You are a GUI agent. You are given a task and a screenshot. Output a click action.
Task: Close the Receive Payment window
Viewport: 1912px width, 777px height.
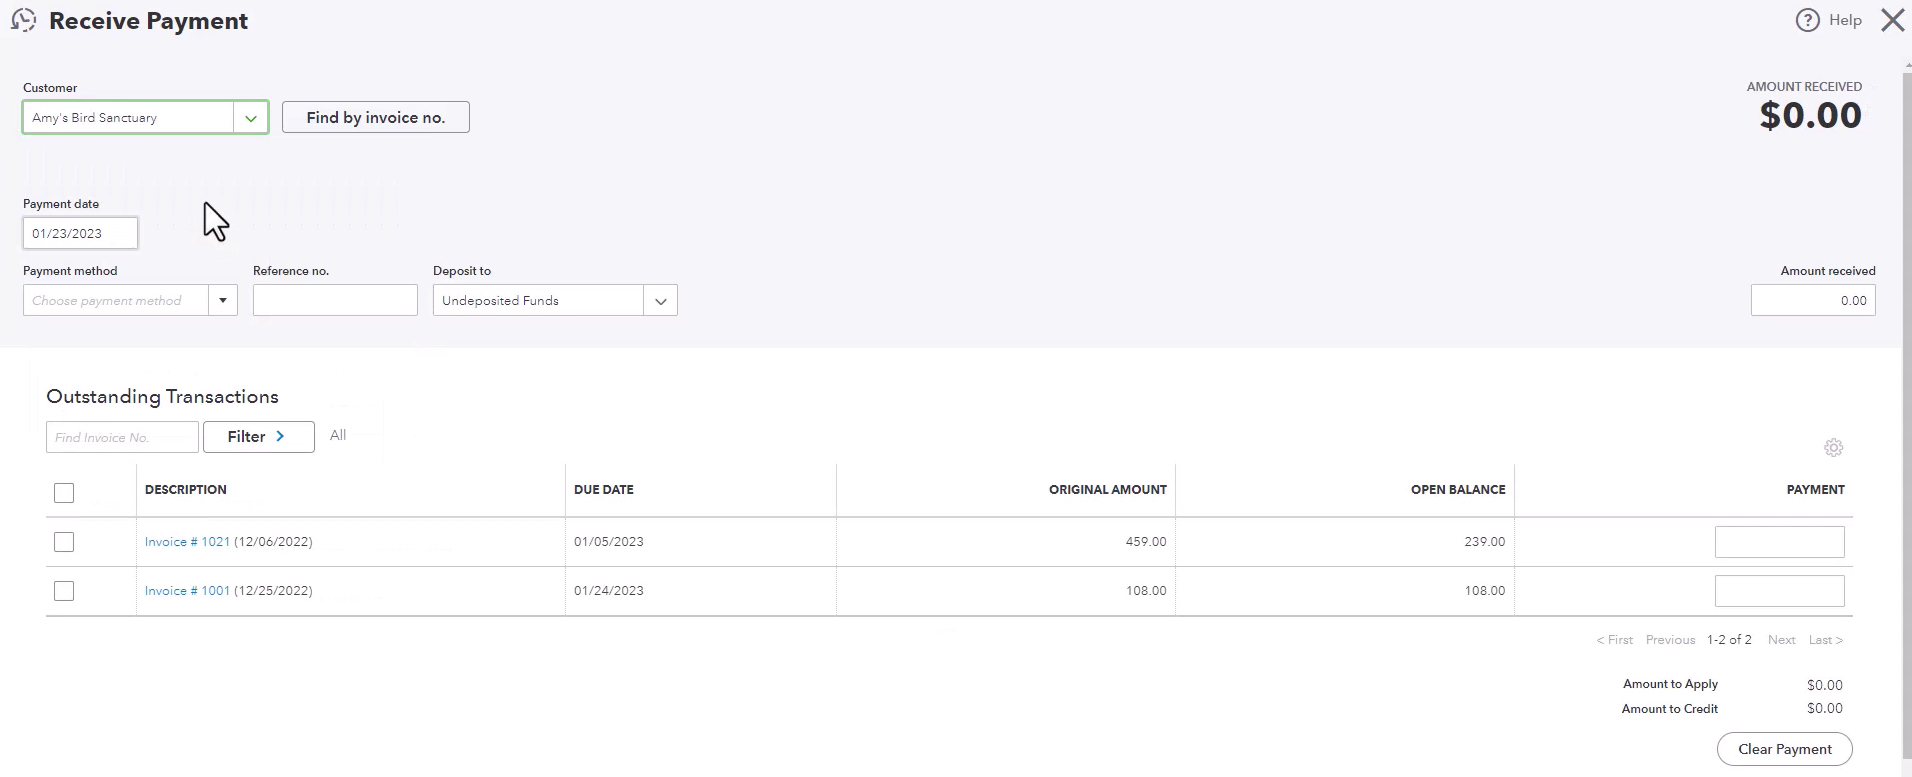1892,20
